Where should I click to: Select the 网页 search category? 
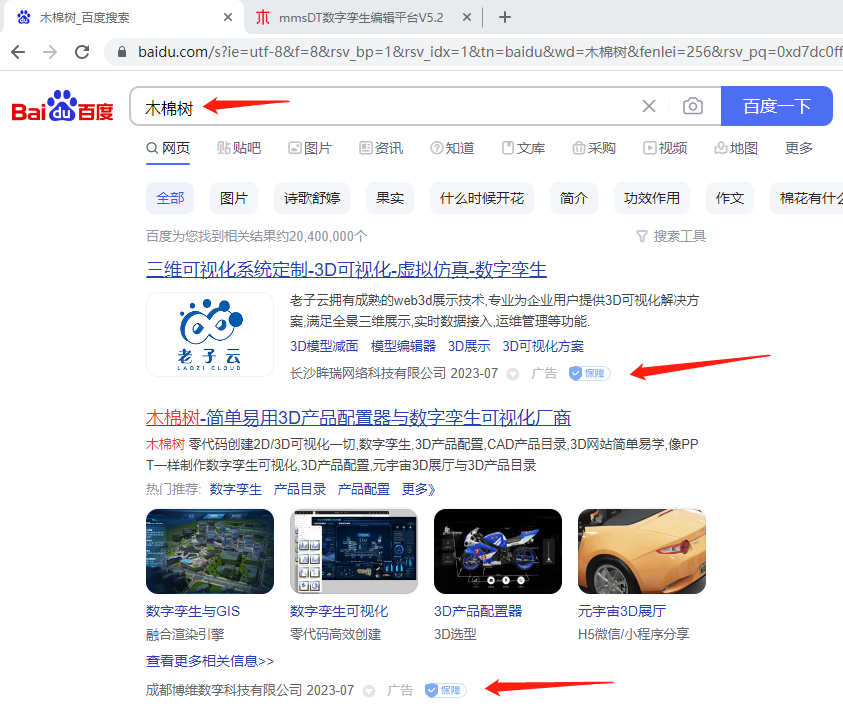coord(168,148)
